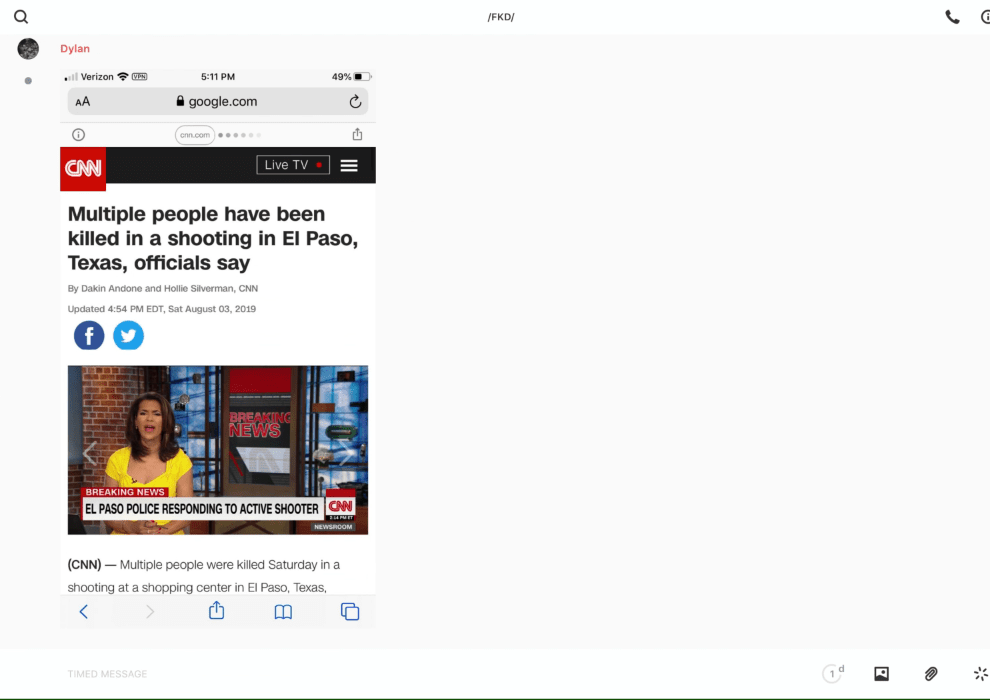The width and height of the screenshot is (990, 700).
Task: Click the Facebook share icon in the article
Action: (89, 336)
